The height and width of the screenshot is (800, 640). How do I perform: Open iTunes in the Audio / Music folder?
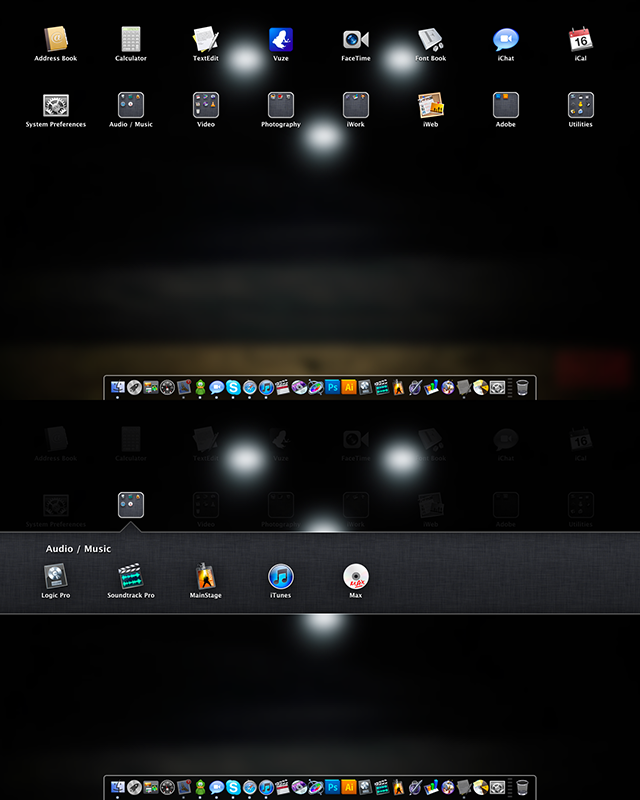[281, 577]
